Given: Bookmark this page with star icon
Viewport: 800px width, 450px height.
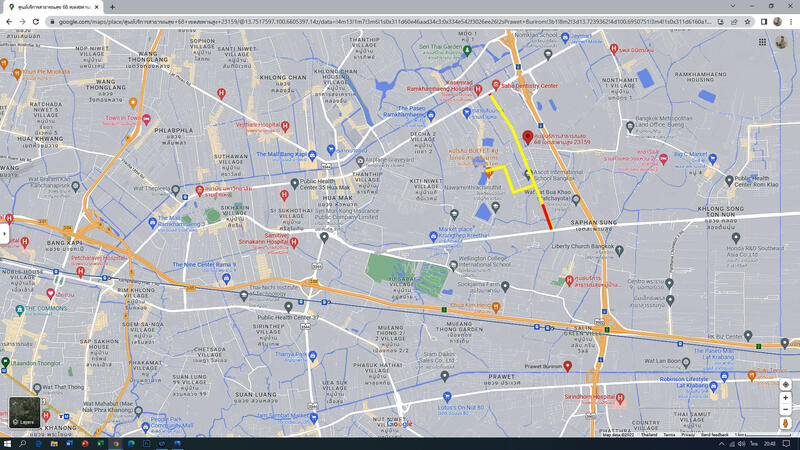Looking at the screenshot, I should 748,21.
